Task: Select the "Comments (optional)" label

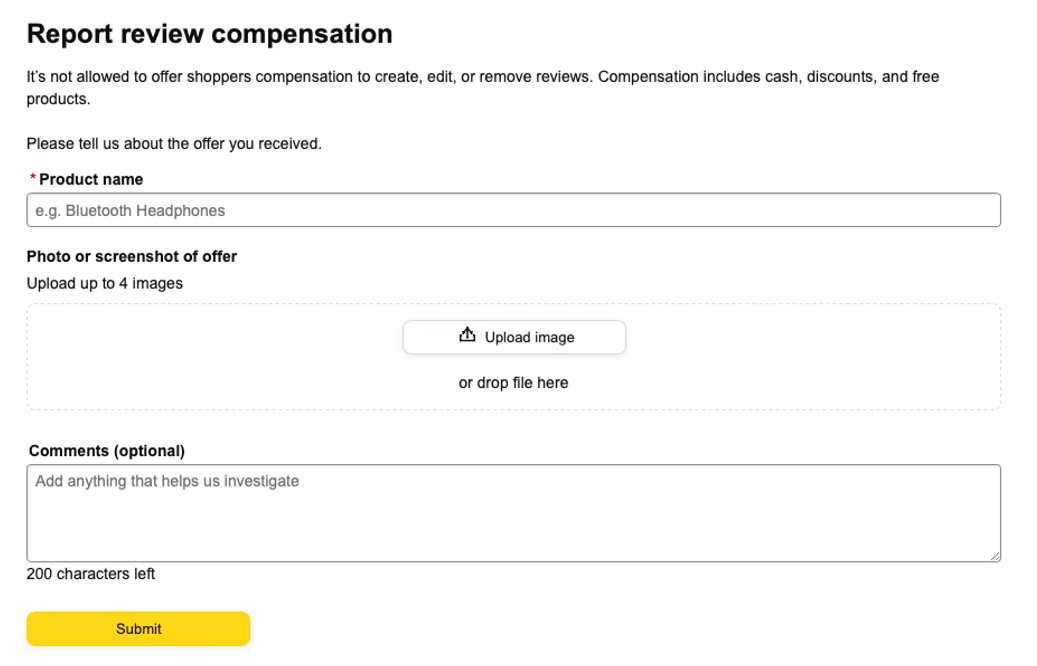Action: (107, 451)
